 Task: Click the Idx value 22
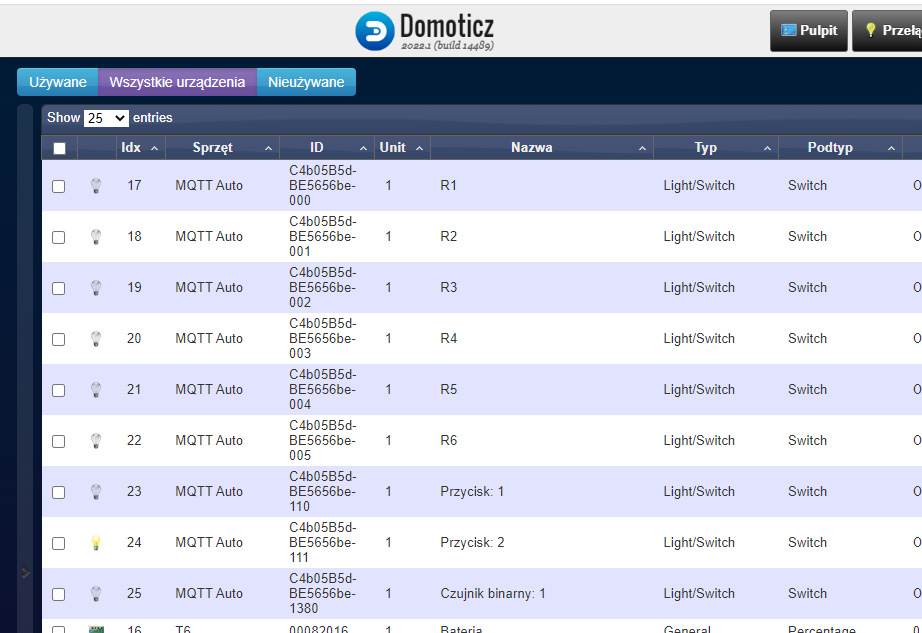click(134, 441)
